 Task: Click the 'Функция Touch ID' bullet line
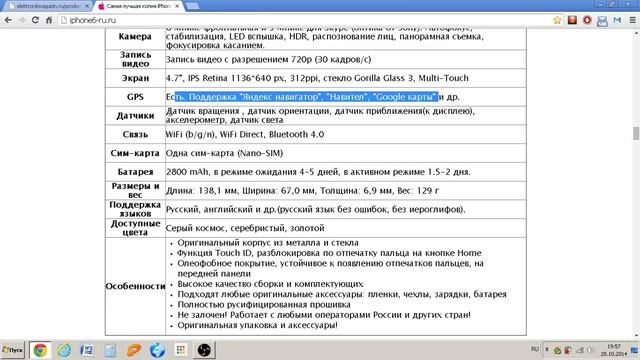click(x=329, y=253)
